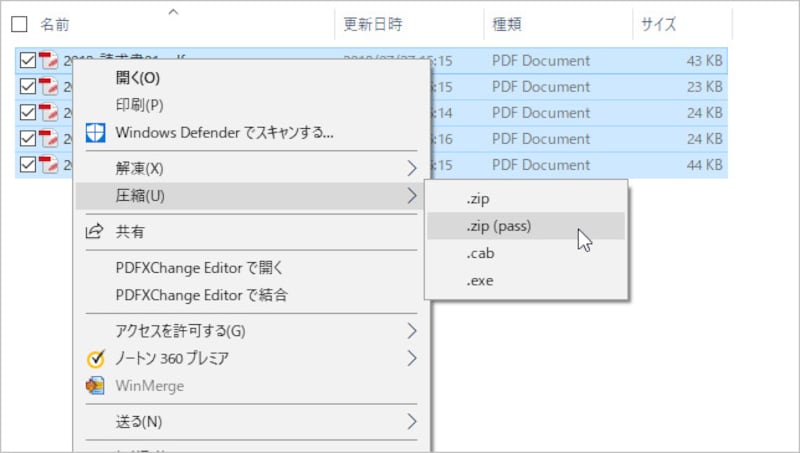Uncheck the first file's checkbox
The width and height of the screenshot is (800, 453).
coord(27,61)
